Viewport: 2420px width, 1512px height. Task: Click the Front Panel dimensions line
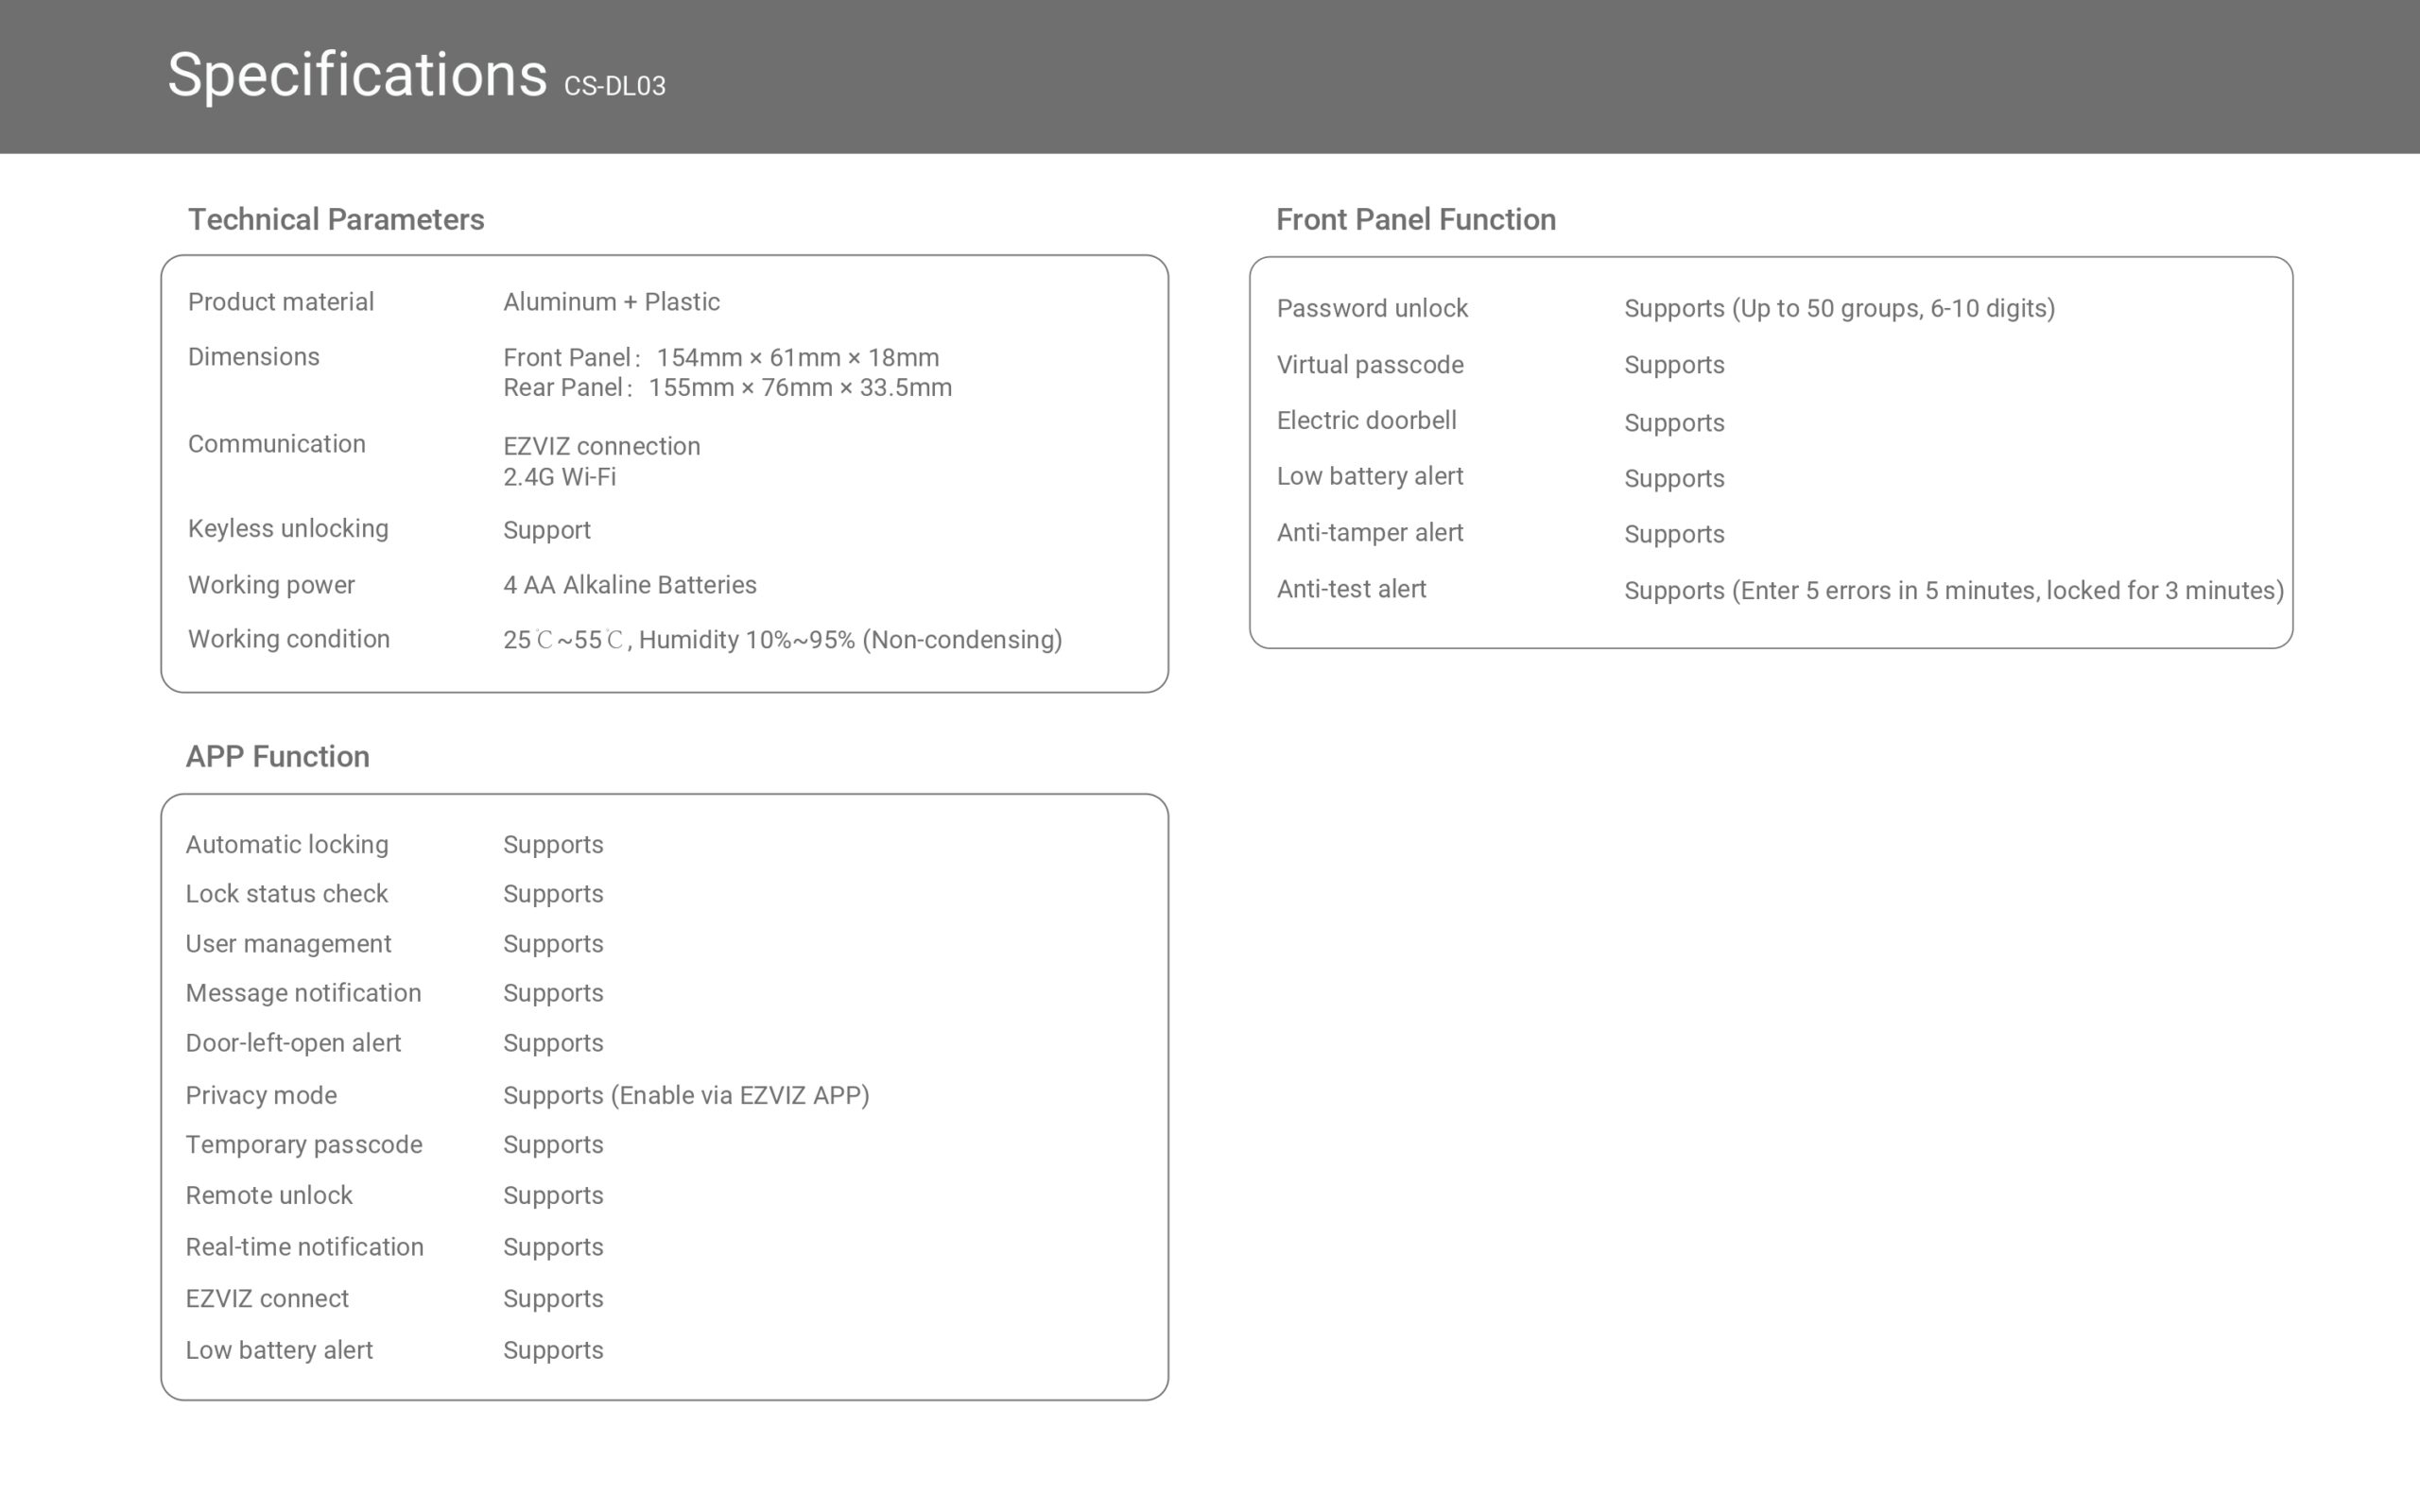pos(720,358)
